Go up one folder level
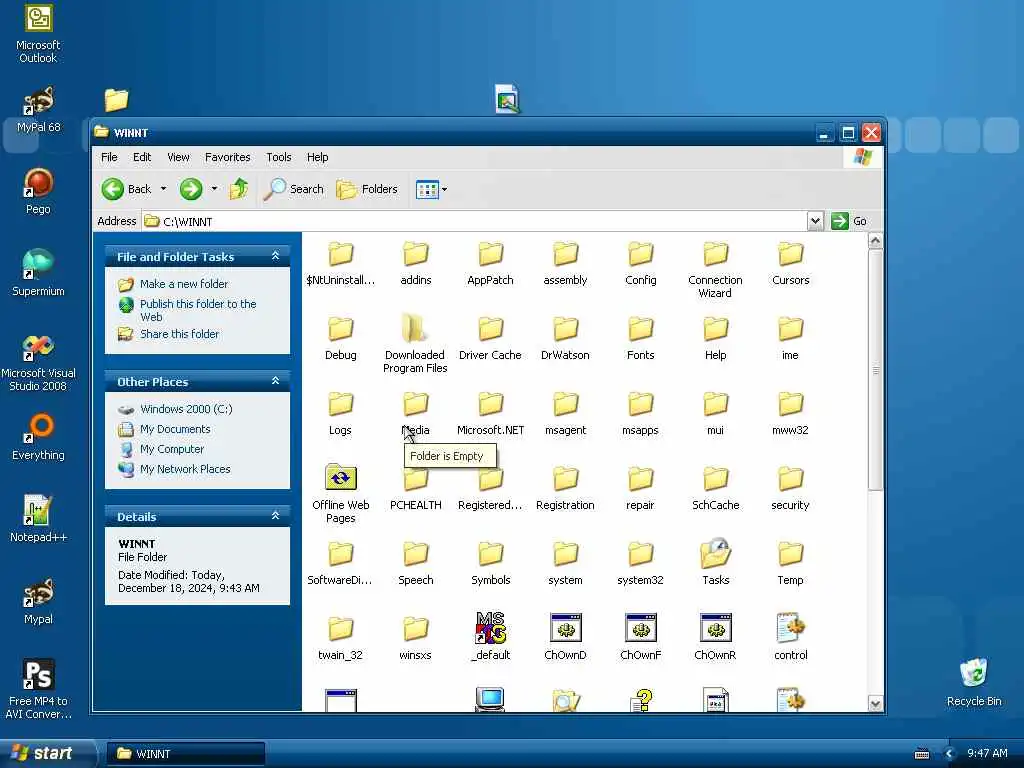This screenshot has width=1024, height=768. (x=239, y=189)
